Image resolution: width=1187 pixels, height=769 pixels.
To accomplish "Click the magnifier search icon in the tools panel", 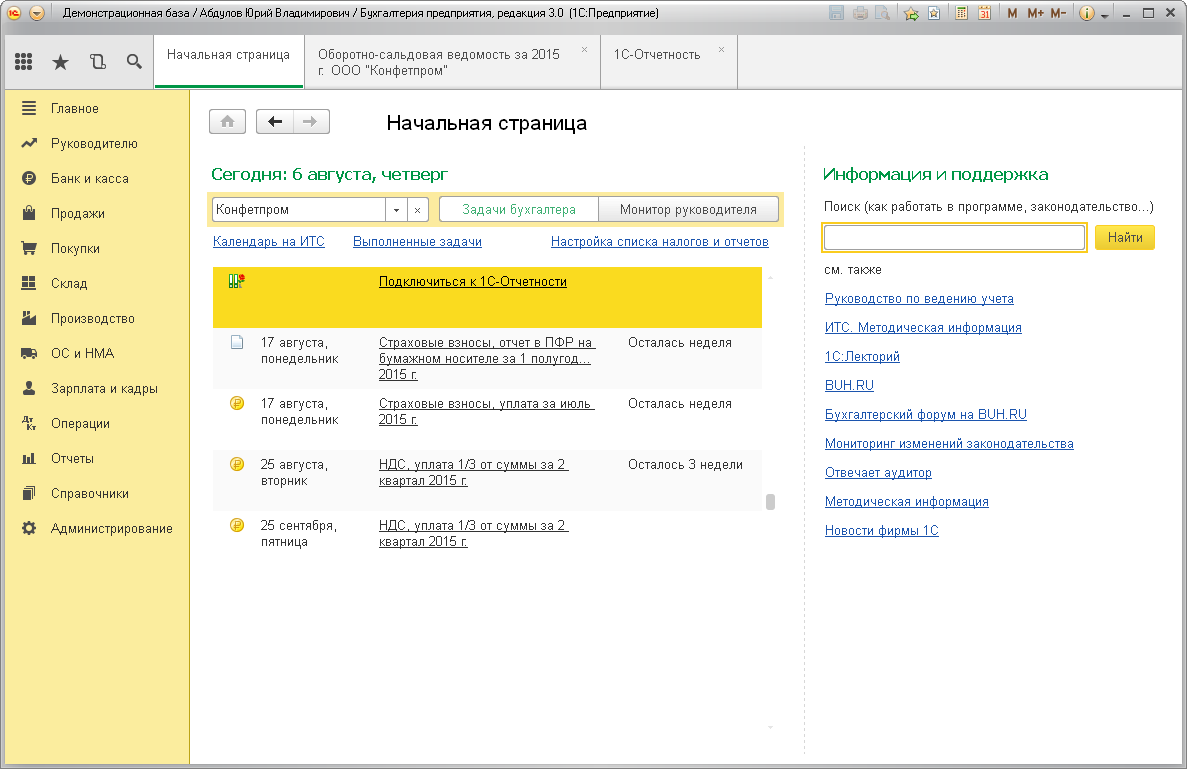I will (x=134, y=62).
